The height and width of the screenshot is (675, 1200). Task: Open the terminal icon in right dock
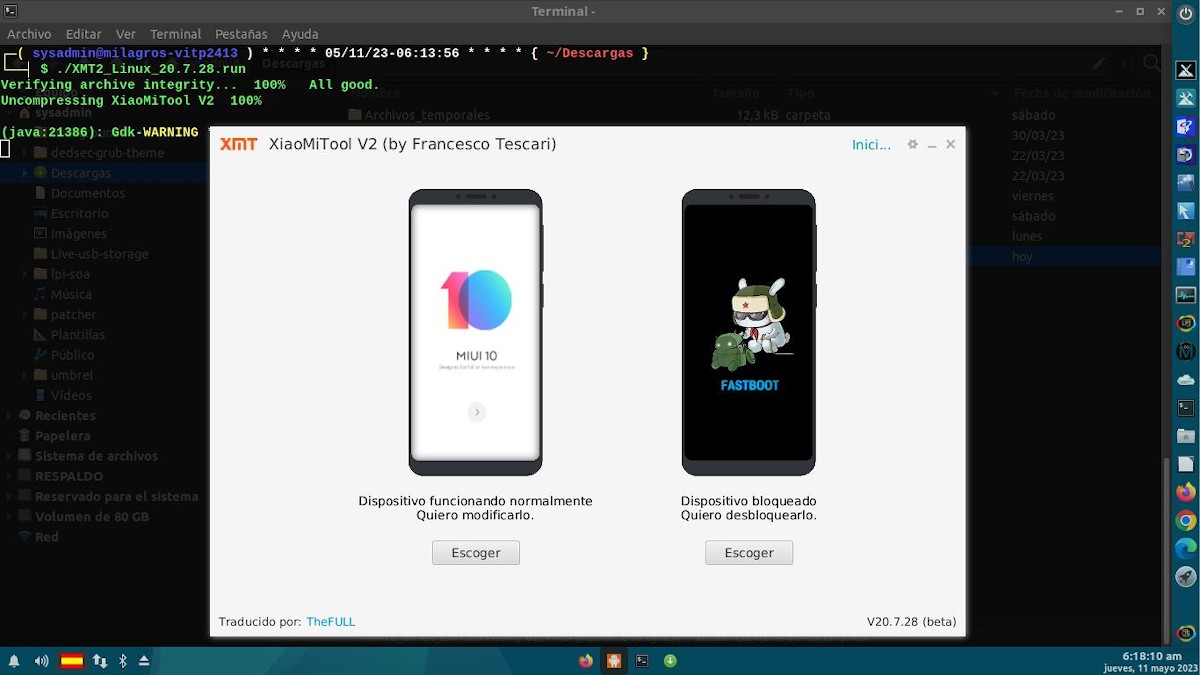click(x=1186, y=407)
